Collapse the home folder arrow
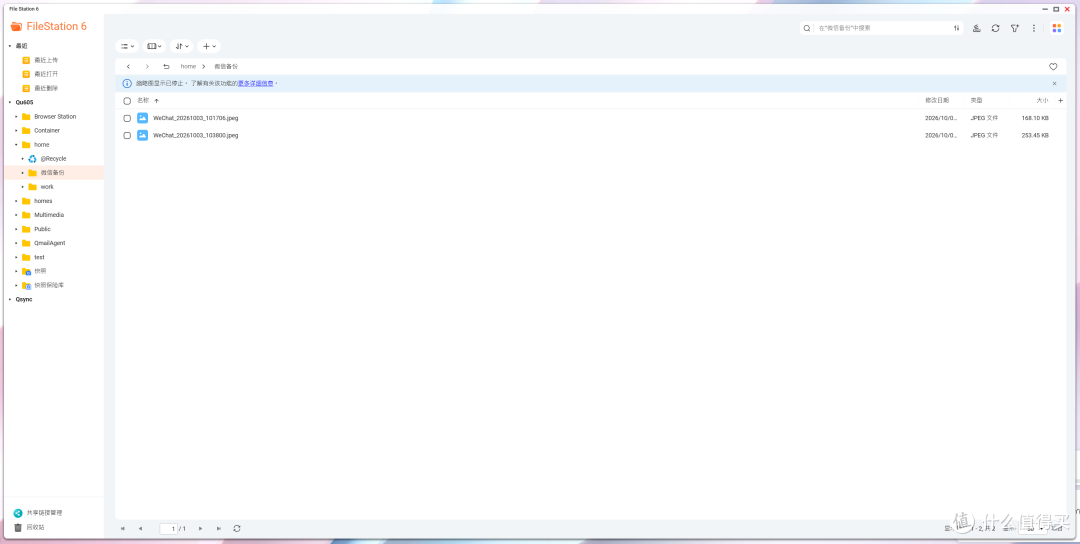The height and width of the screenshot is (544, 1080). 17,145
